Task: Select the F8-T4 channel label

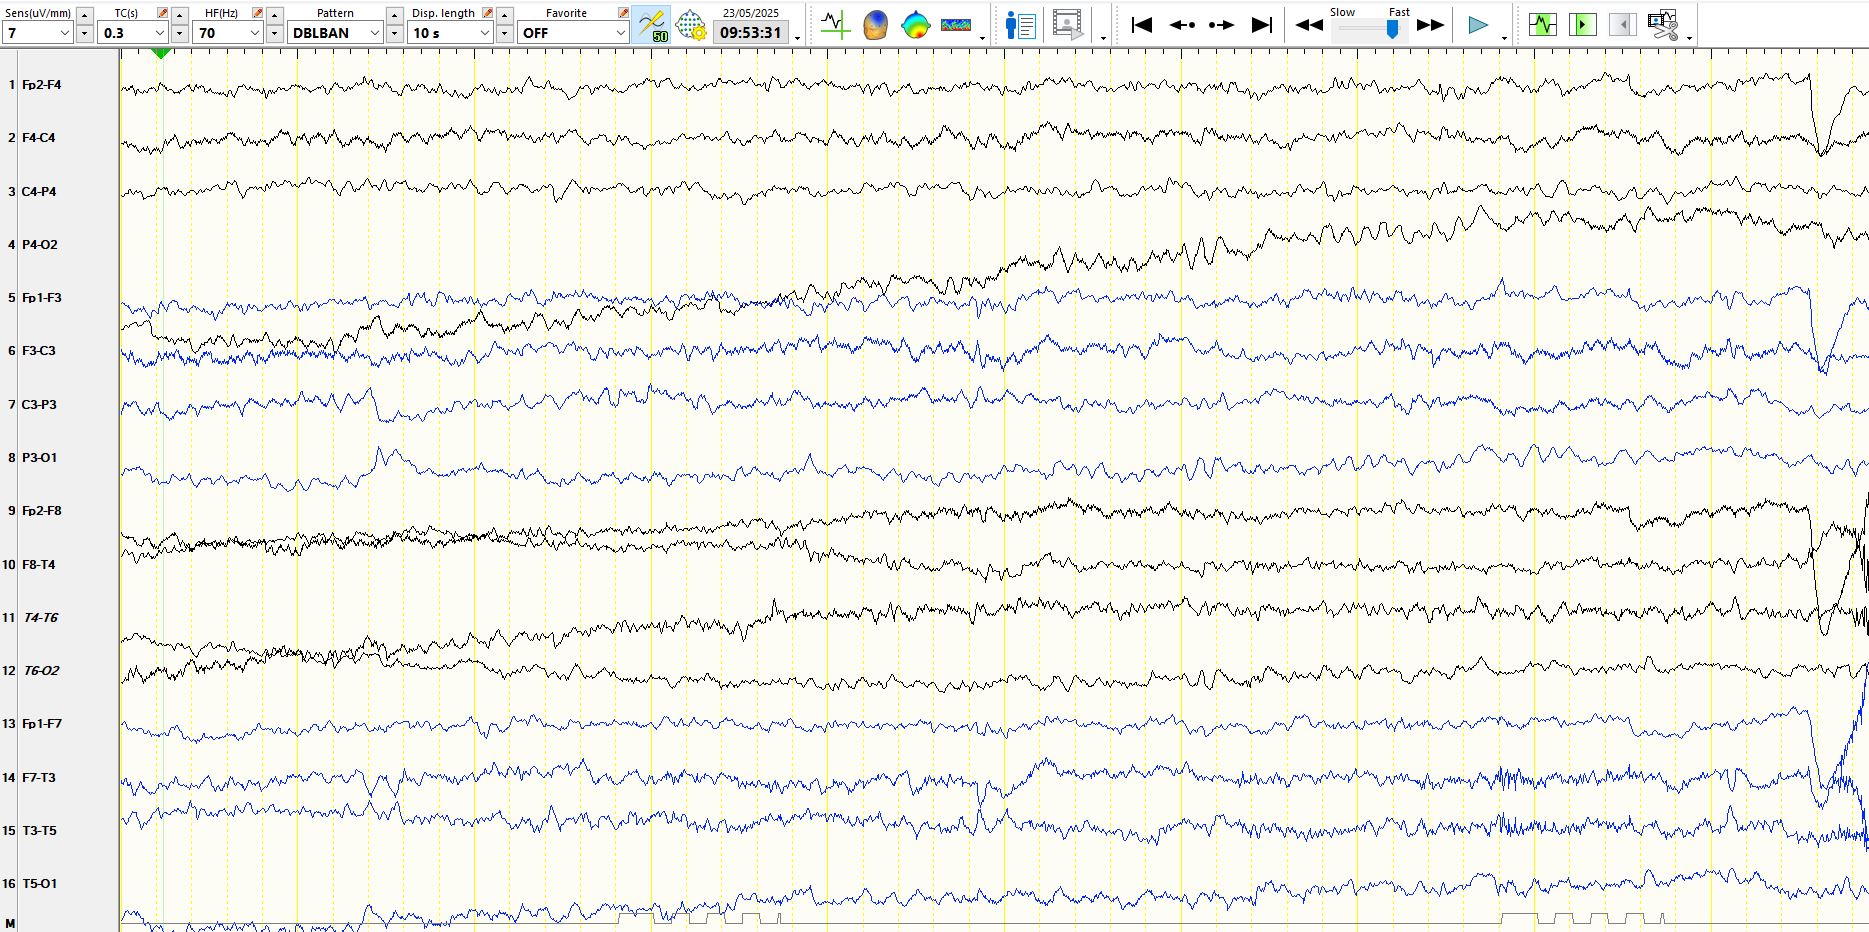Action: 38,564
